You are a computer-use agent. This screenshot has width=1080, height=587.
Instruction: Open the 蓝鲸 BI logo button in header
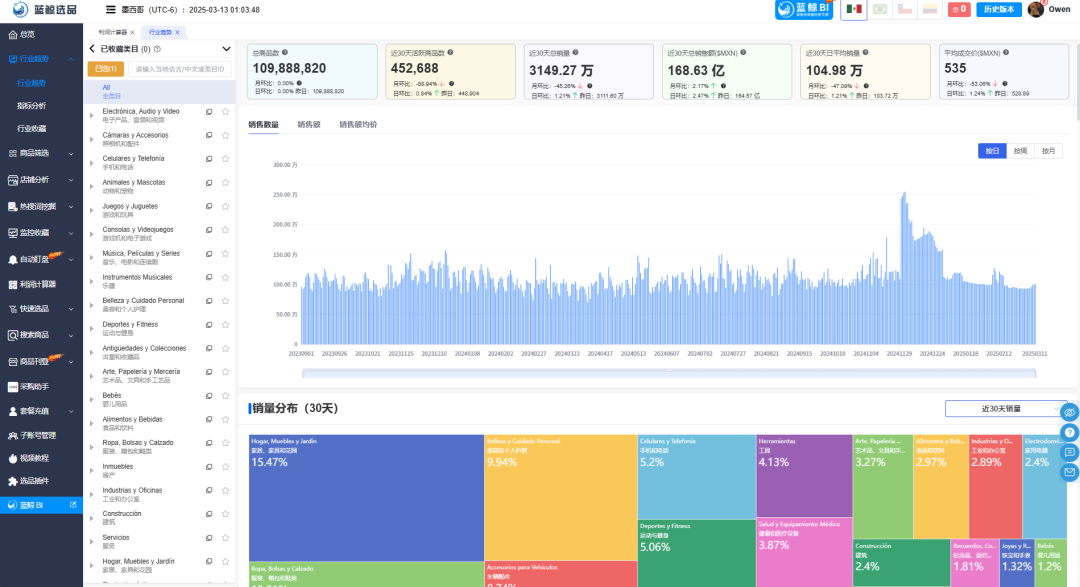[803, 9]
